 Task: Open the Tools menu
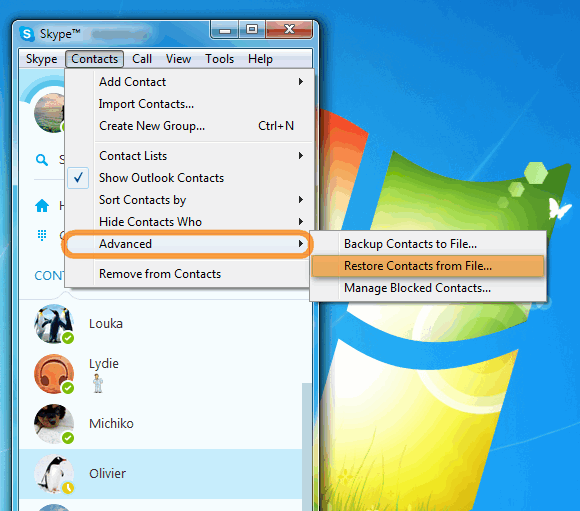point(219,59)
